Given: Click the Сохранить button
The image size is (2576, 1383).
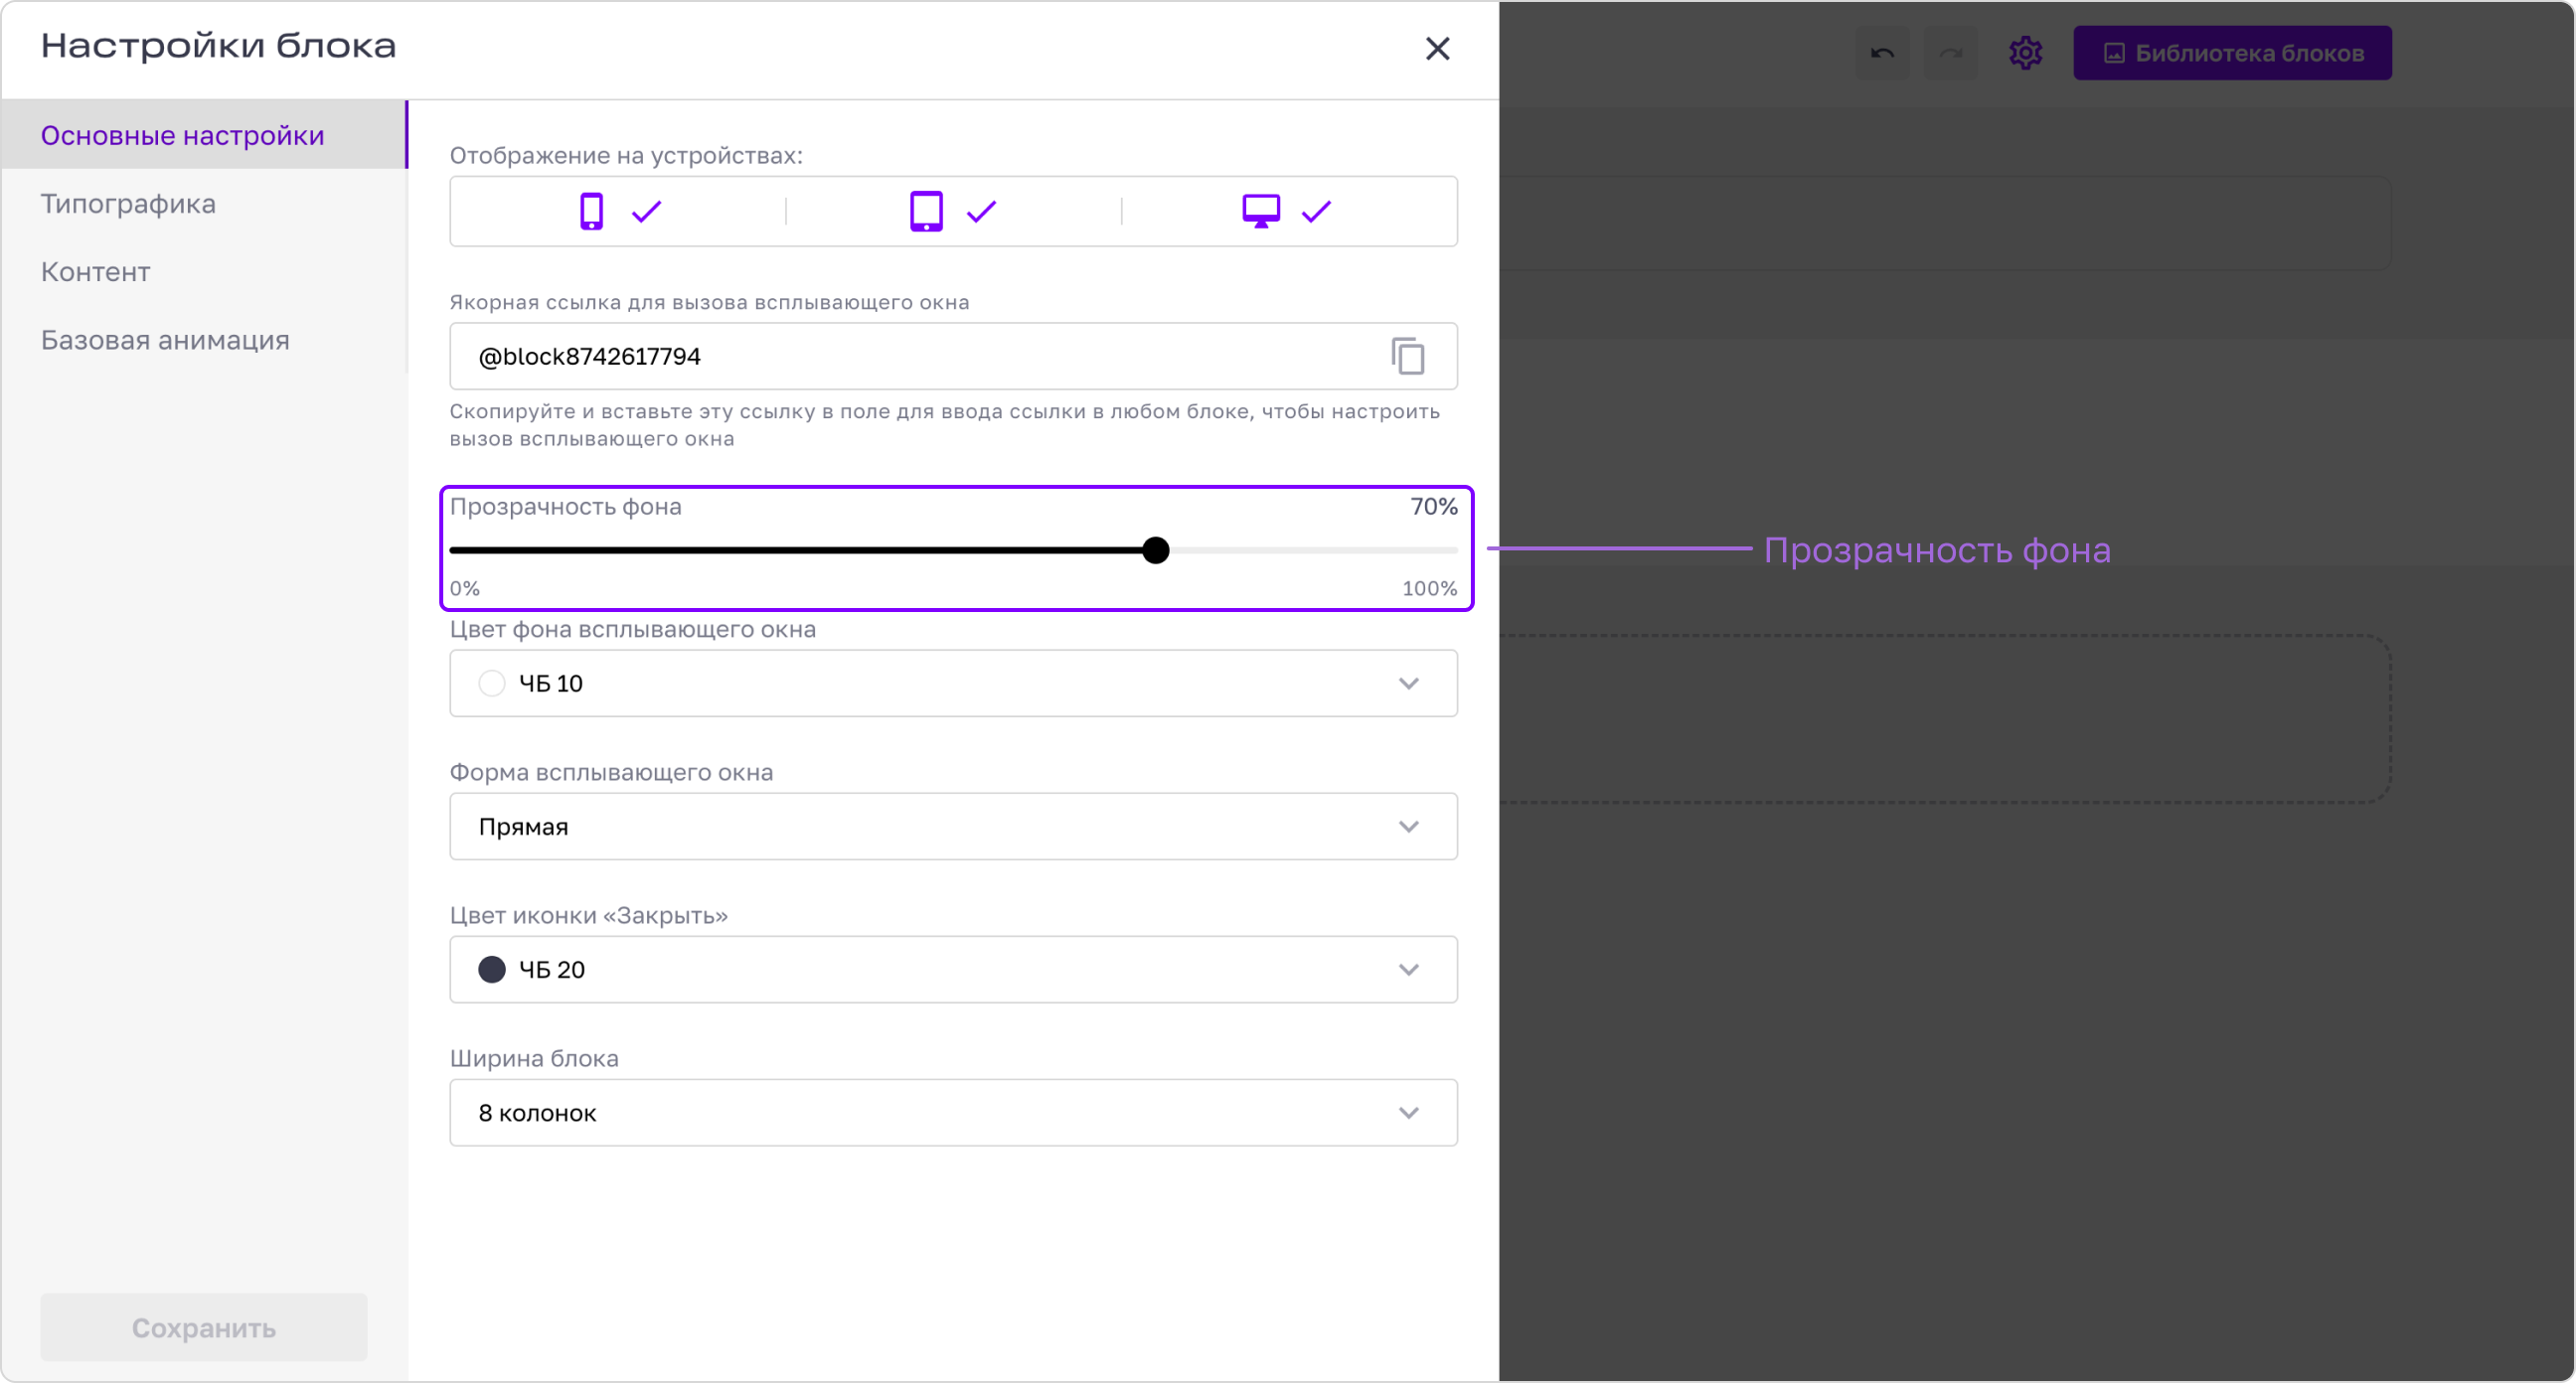Looking at the screenshot, I should coord(204,1327).
